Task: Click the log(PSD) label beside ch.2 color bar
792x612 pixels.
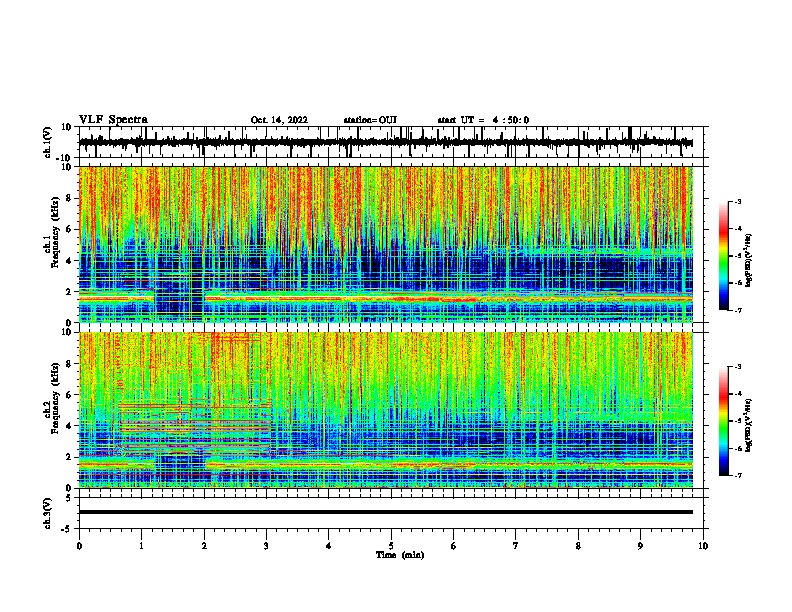Action: point(748,426)
